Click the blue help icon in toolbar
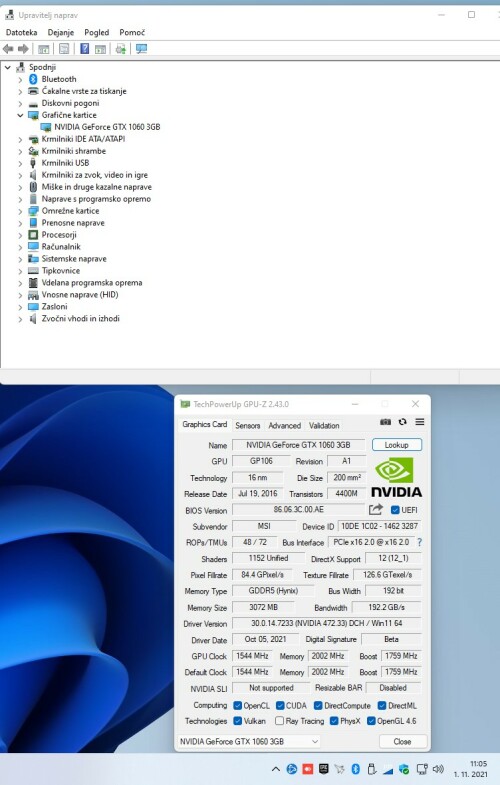 click(85, 49)
